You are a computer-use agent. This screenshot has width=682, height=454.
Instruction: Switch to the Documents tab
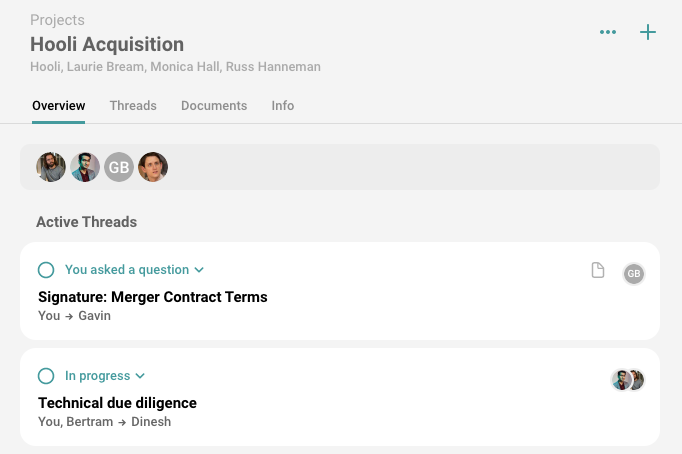click(x=214, y=106)
